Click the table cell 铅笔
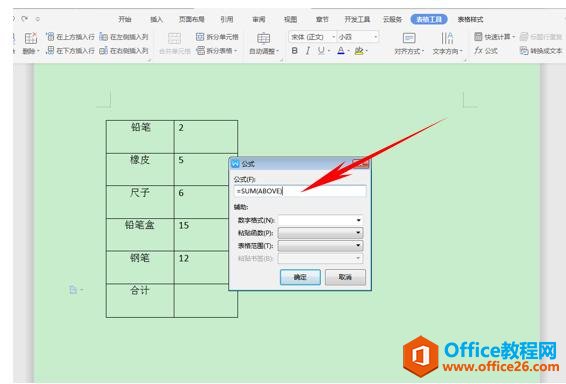This screenshot has width=566, height=384. (x=140, y=136)
